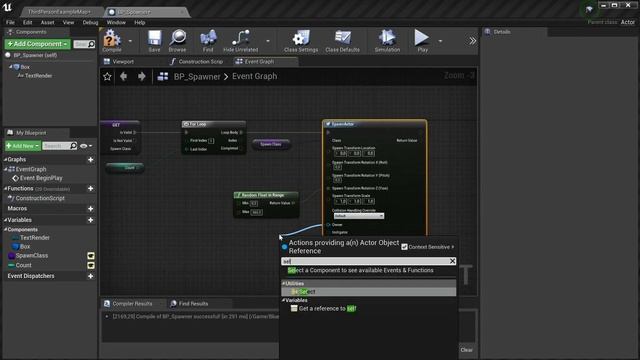This screenshot has width=640, height=360.
Task: Open Compile options dropdown arrow
Action: coord(130,41)
